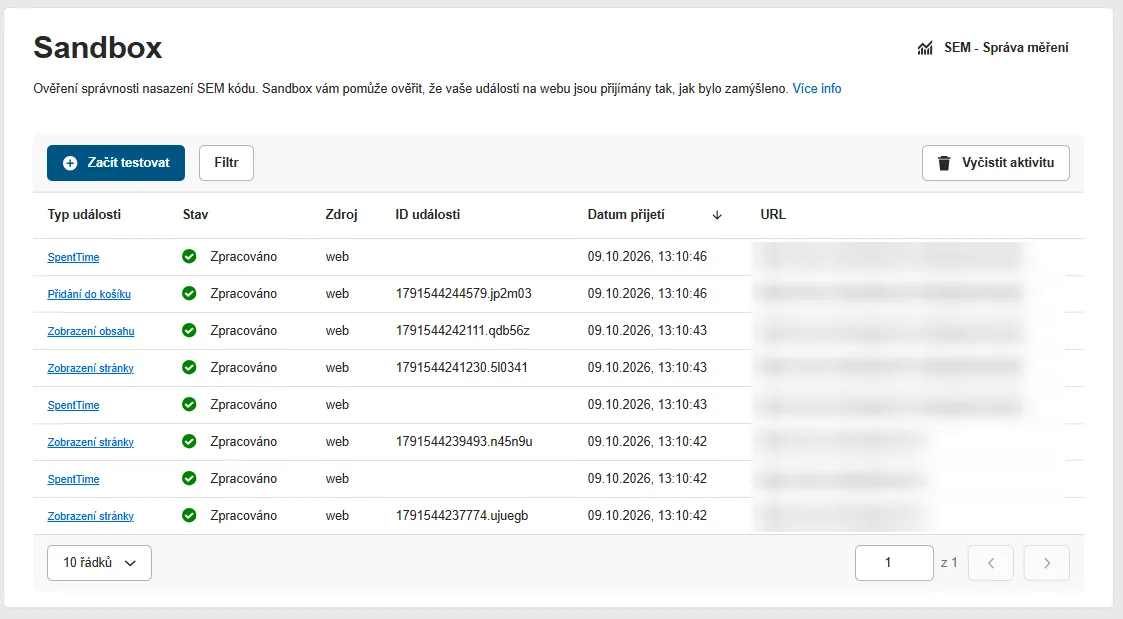Open the 10 řádků rows-per-page dropdown
This screenshot has width=1123, height=619.
(x=100, y=563)
